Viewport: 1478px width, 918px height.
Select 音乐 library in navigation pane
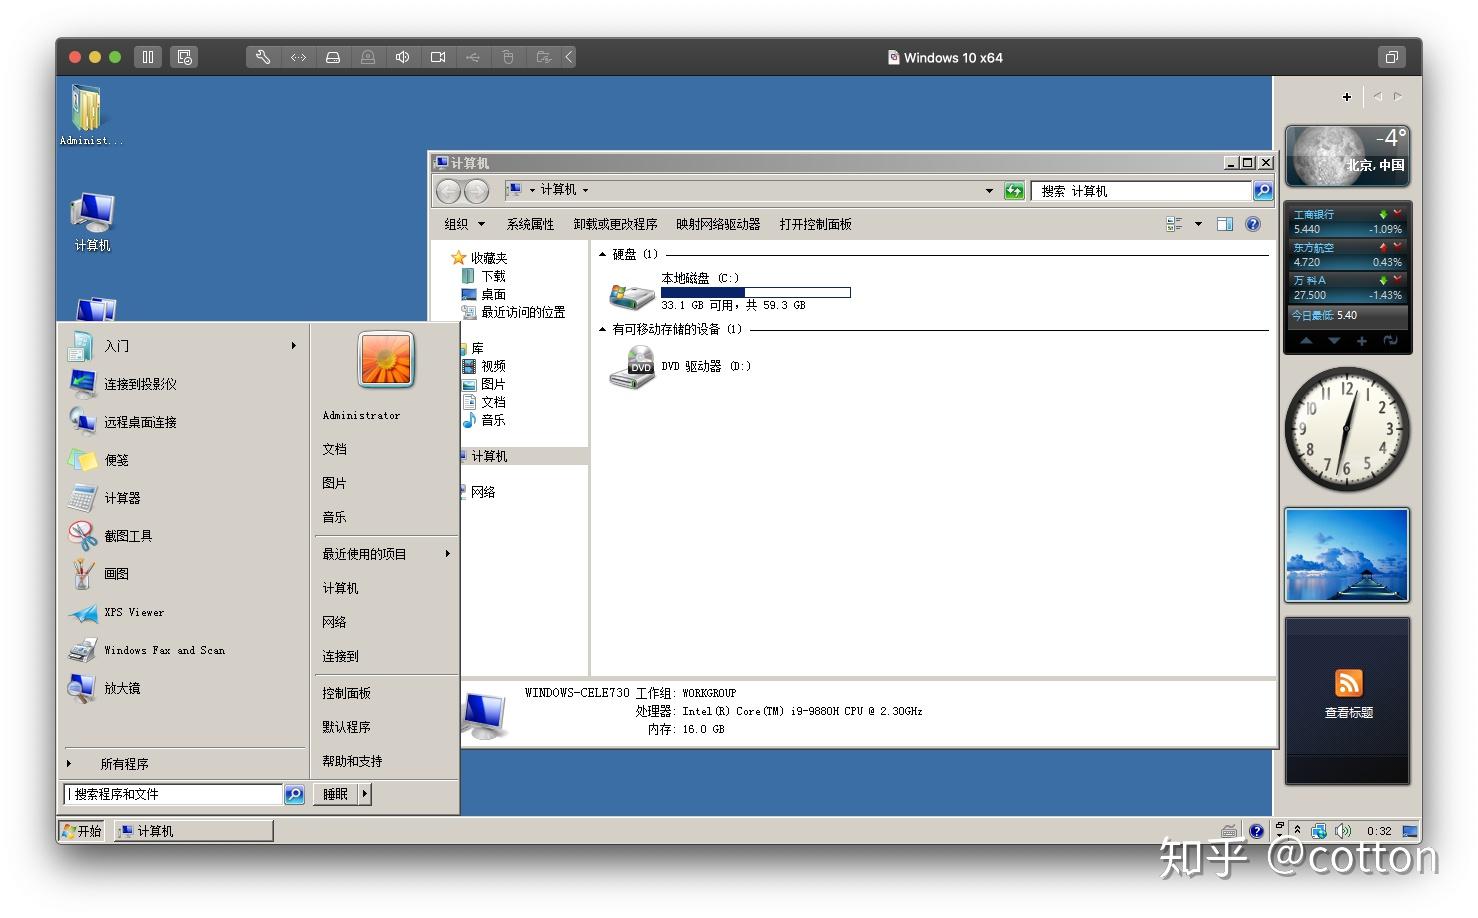pos(484,420)
